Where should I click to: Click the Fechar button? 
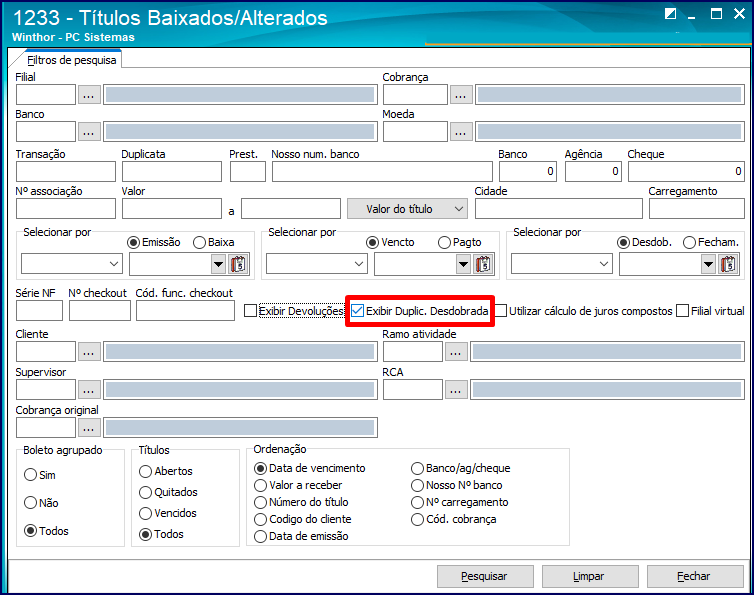[x=695, y=576]
